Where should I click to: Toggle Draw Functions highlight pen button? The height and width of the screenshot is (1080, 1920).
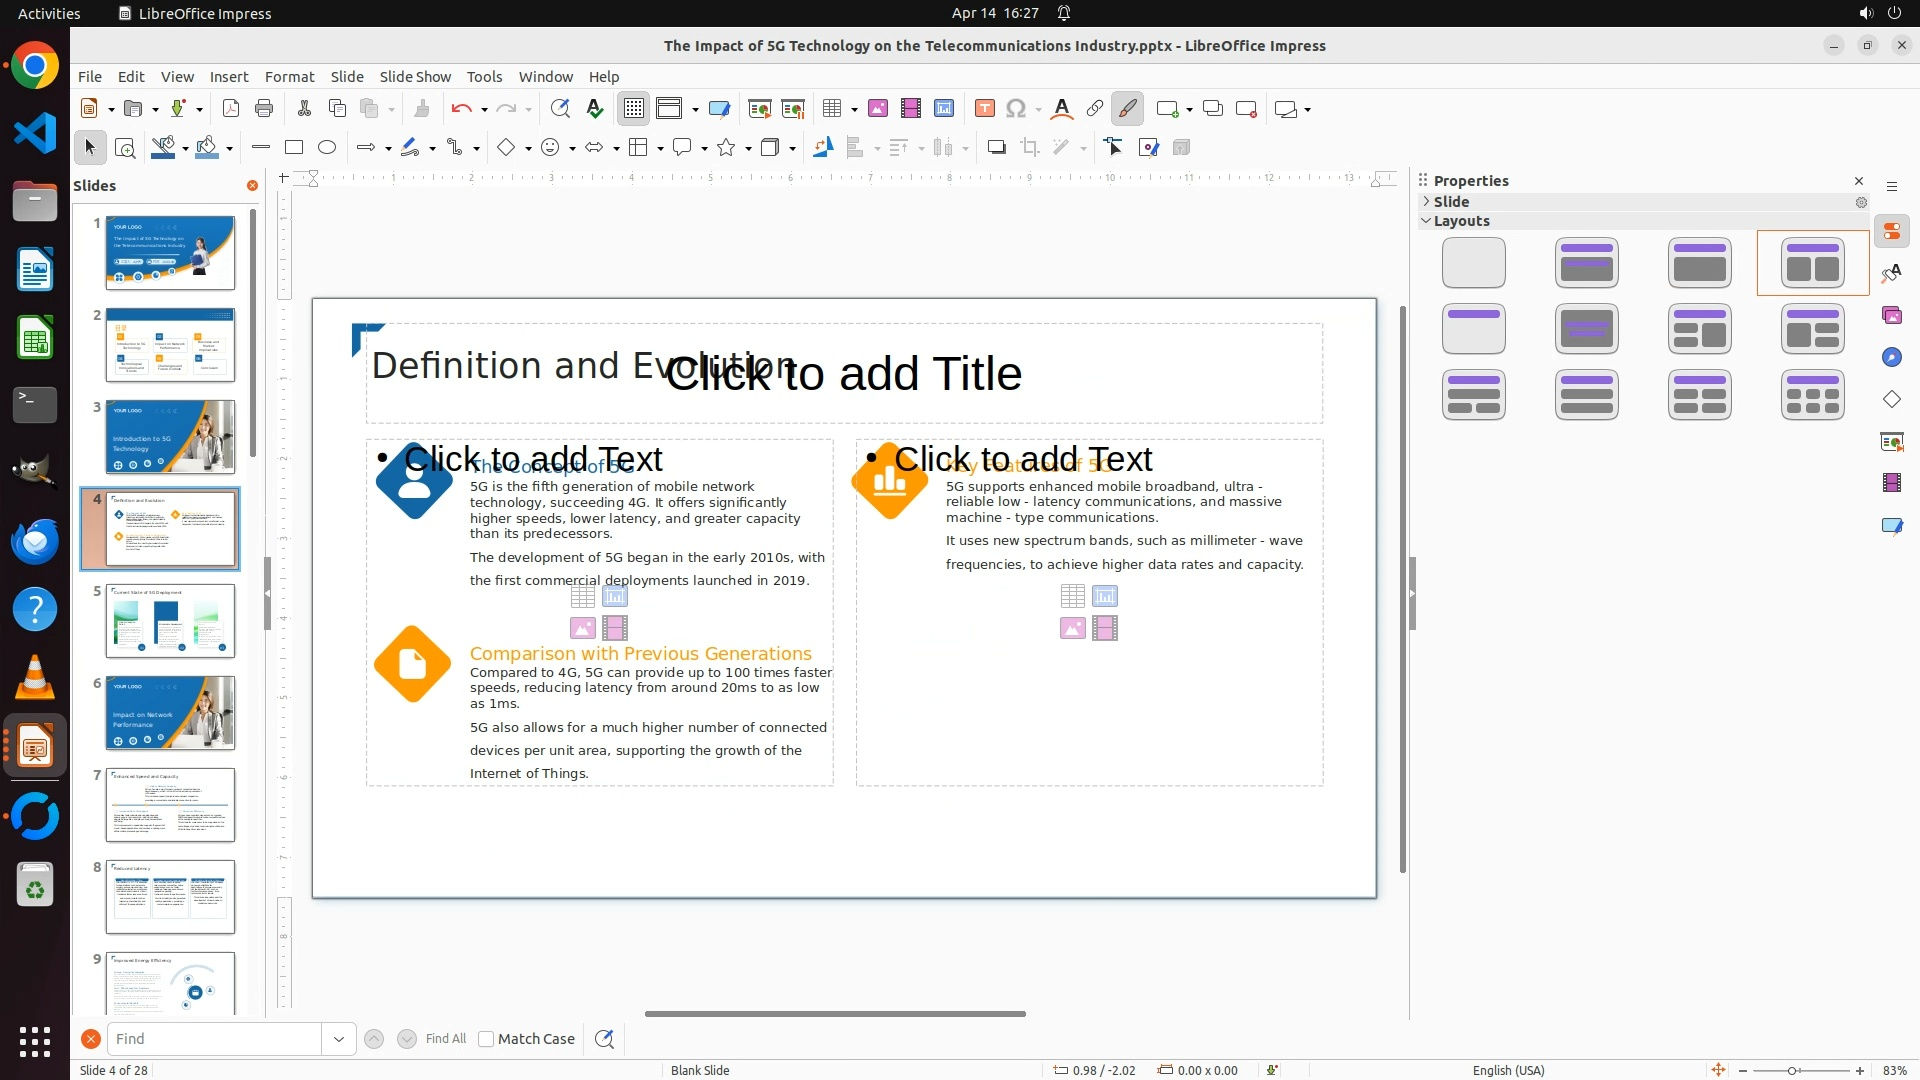click(1127, 109)
